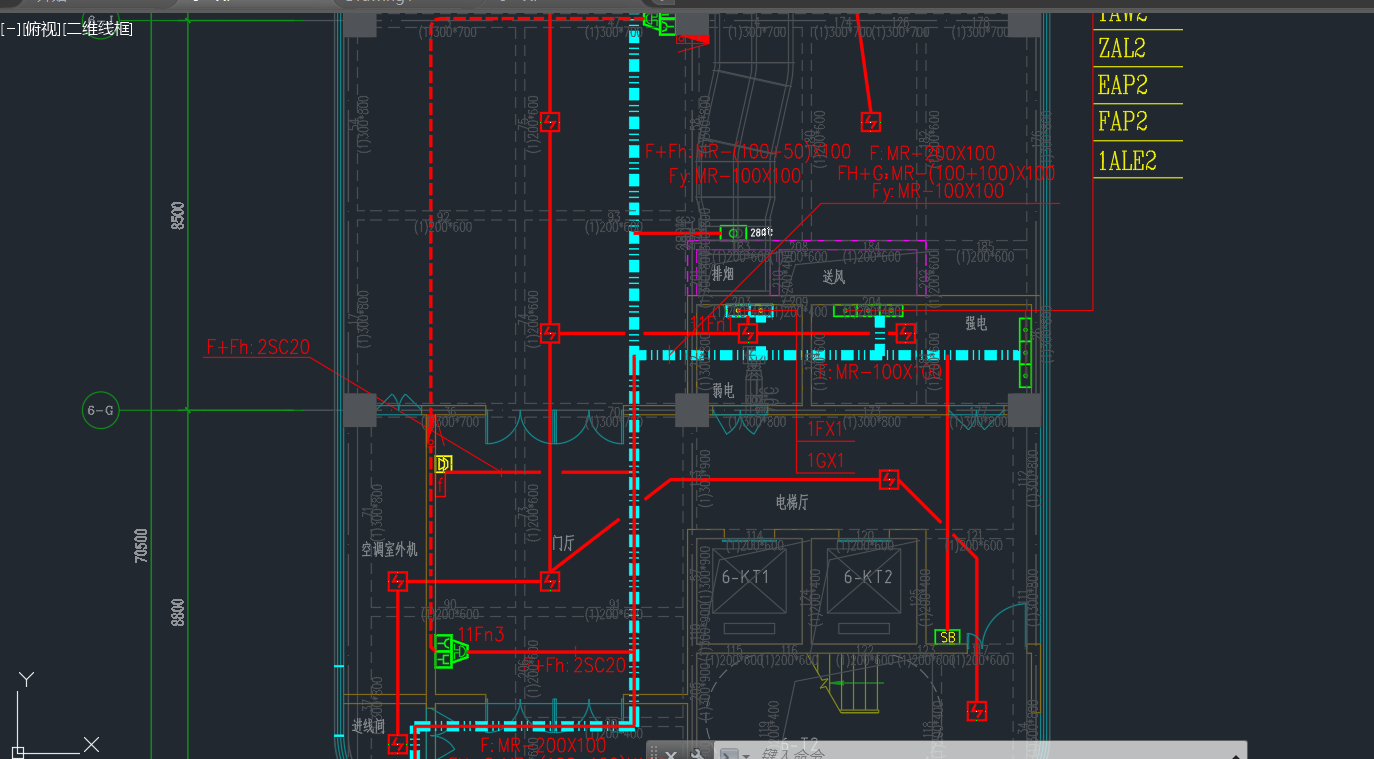This screenshot has height=759, width=1374.
Task: Select the FH+G:MR-(100+100)X100 tray label
Action: [x=946, y=173]
